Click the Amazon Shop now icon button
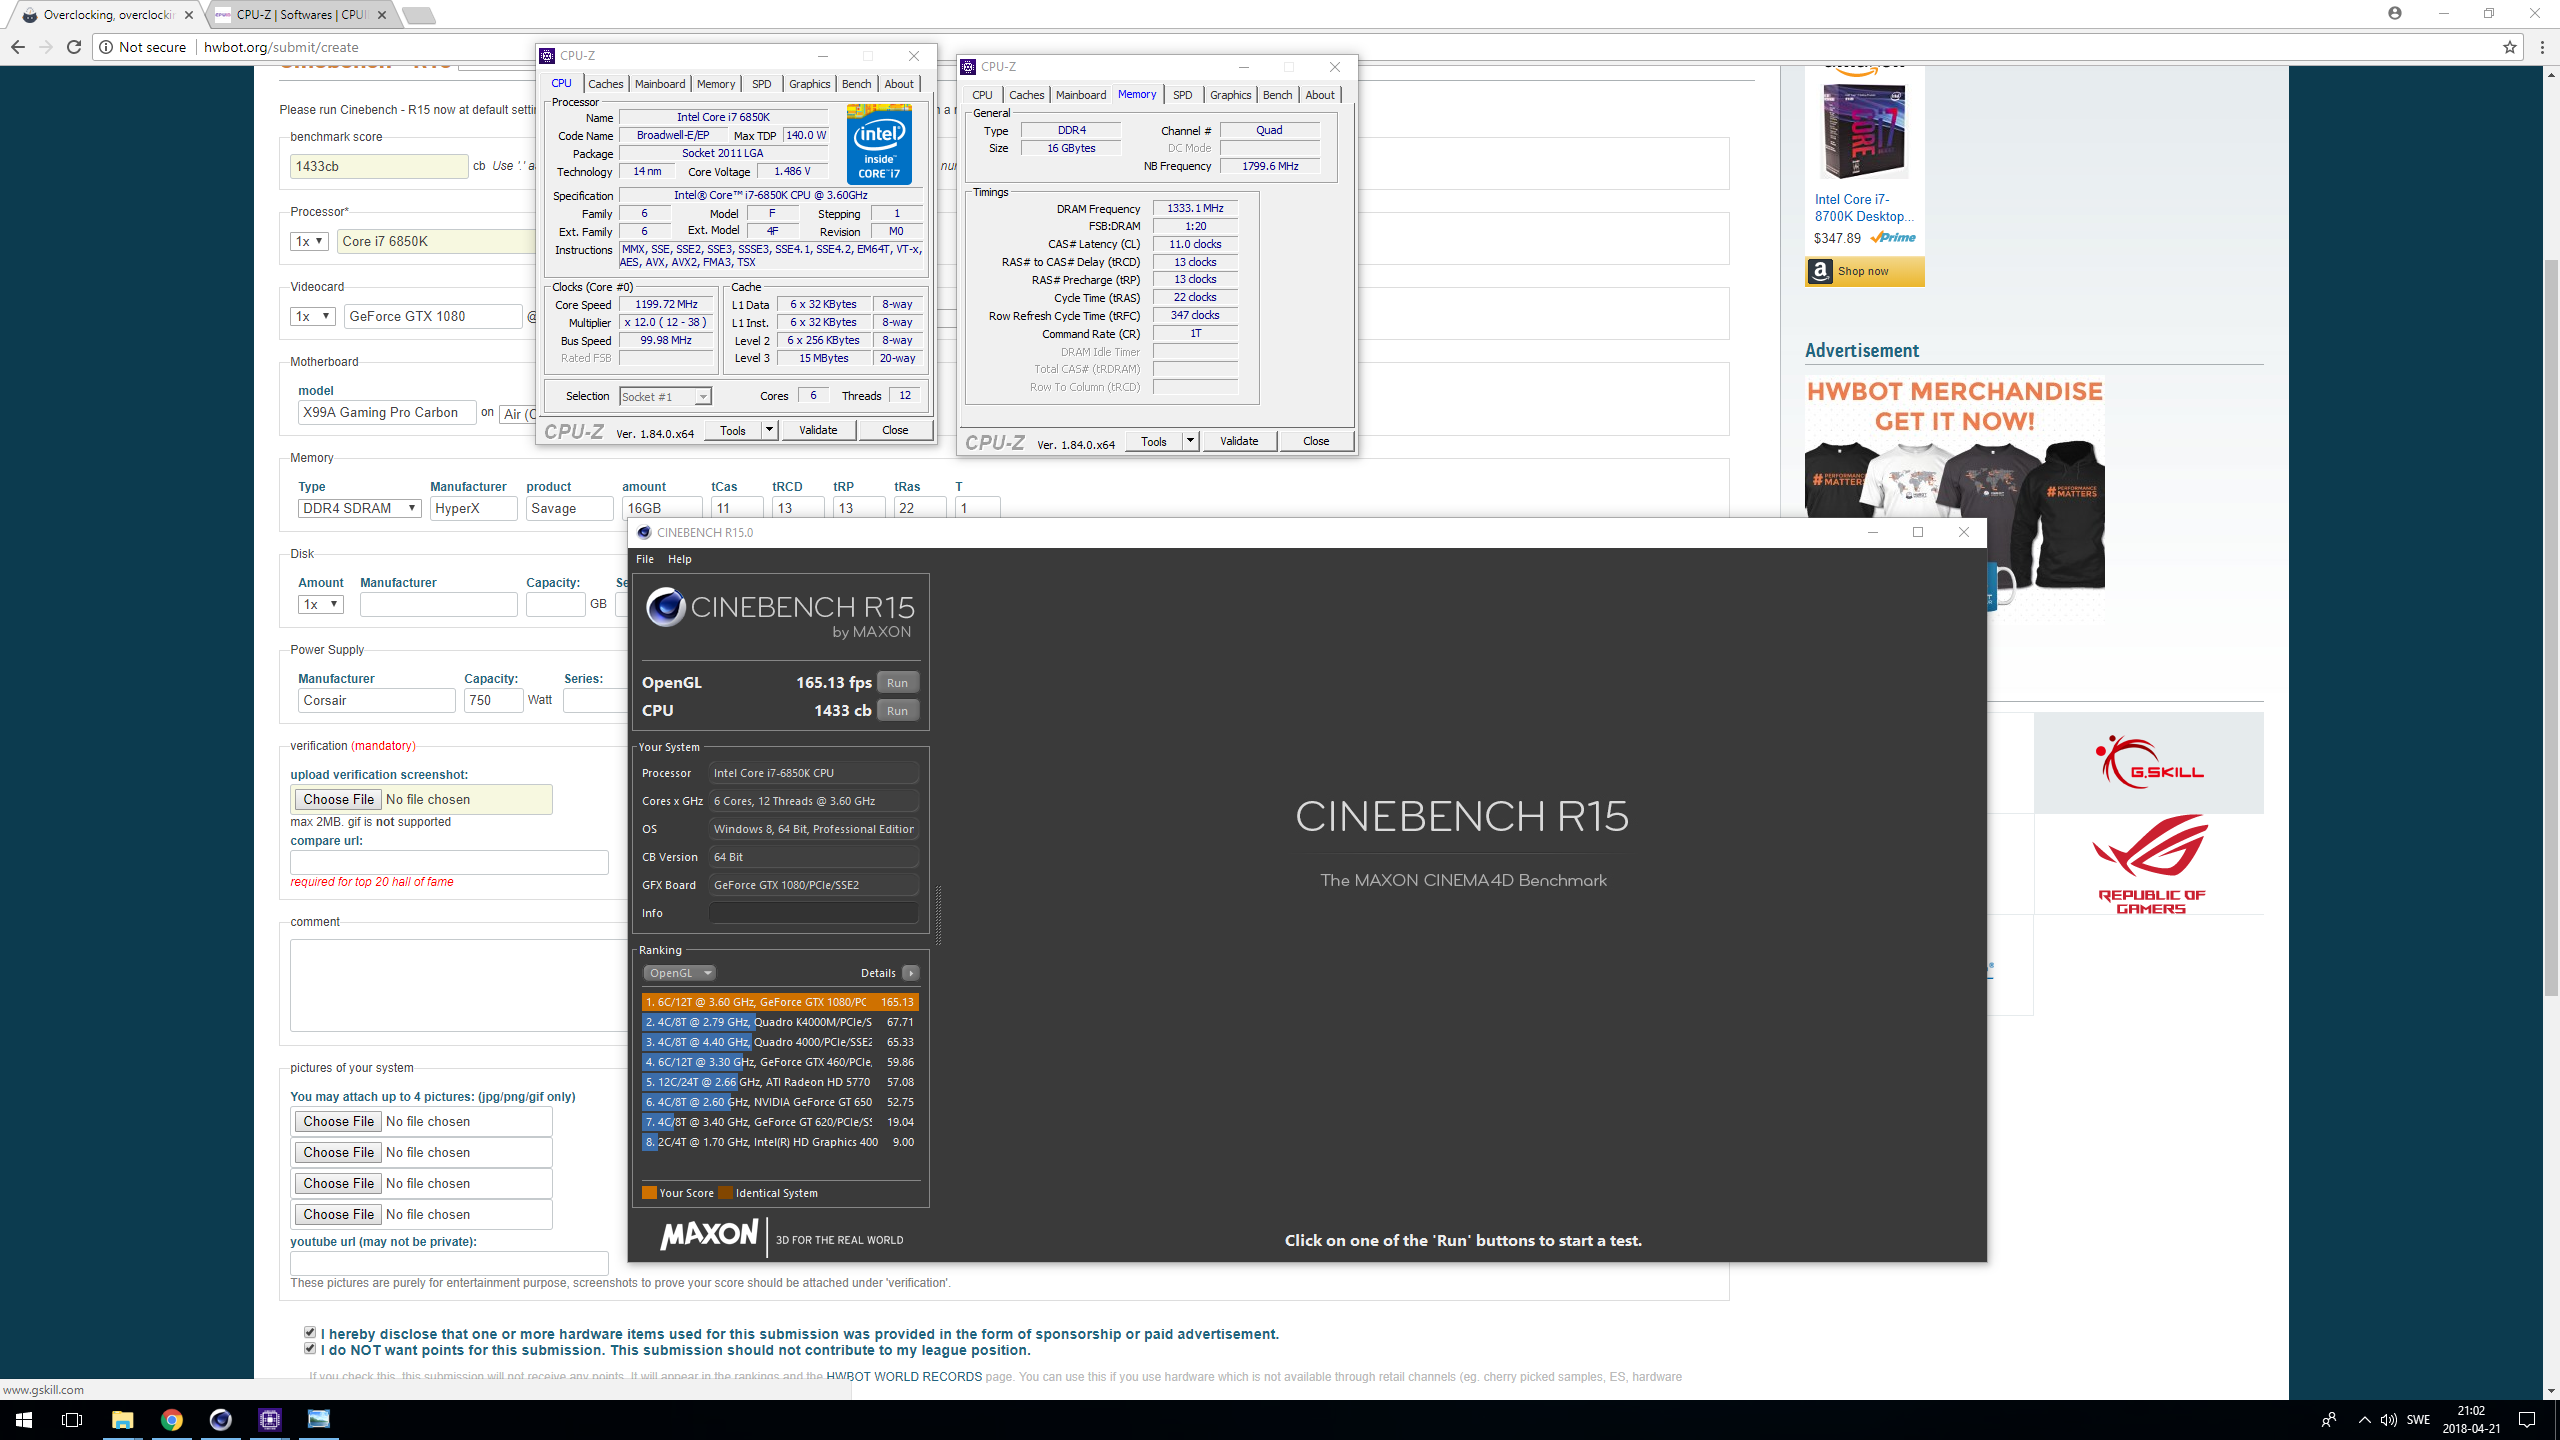 tap(1864, 271)
